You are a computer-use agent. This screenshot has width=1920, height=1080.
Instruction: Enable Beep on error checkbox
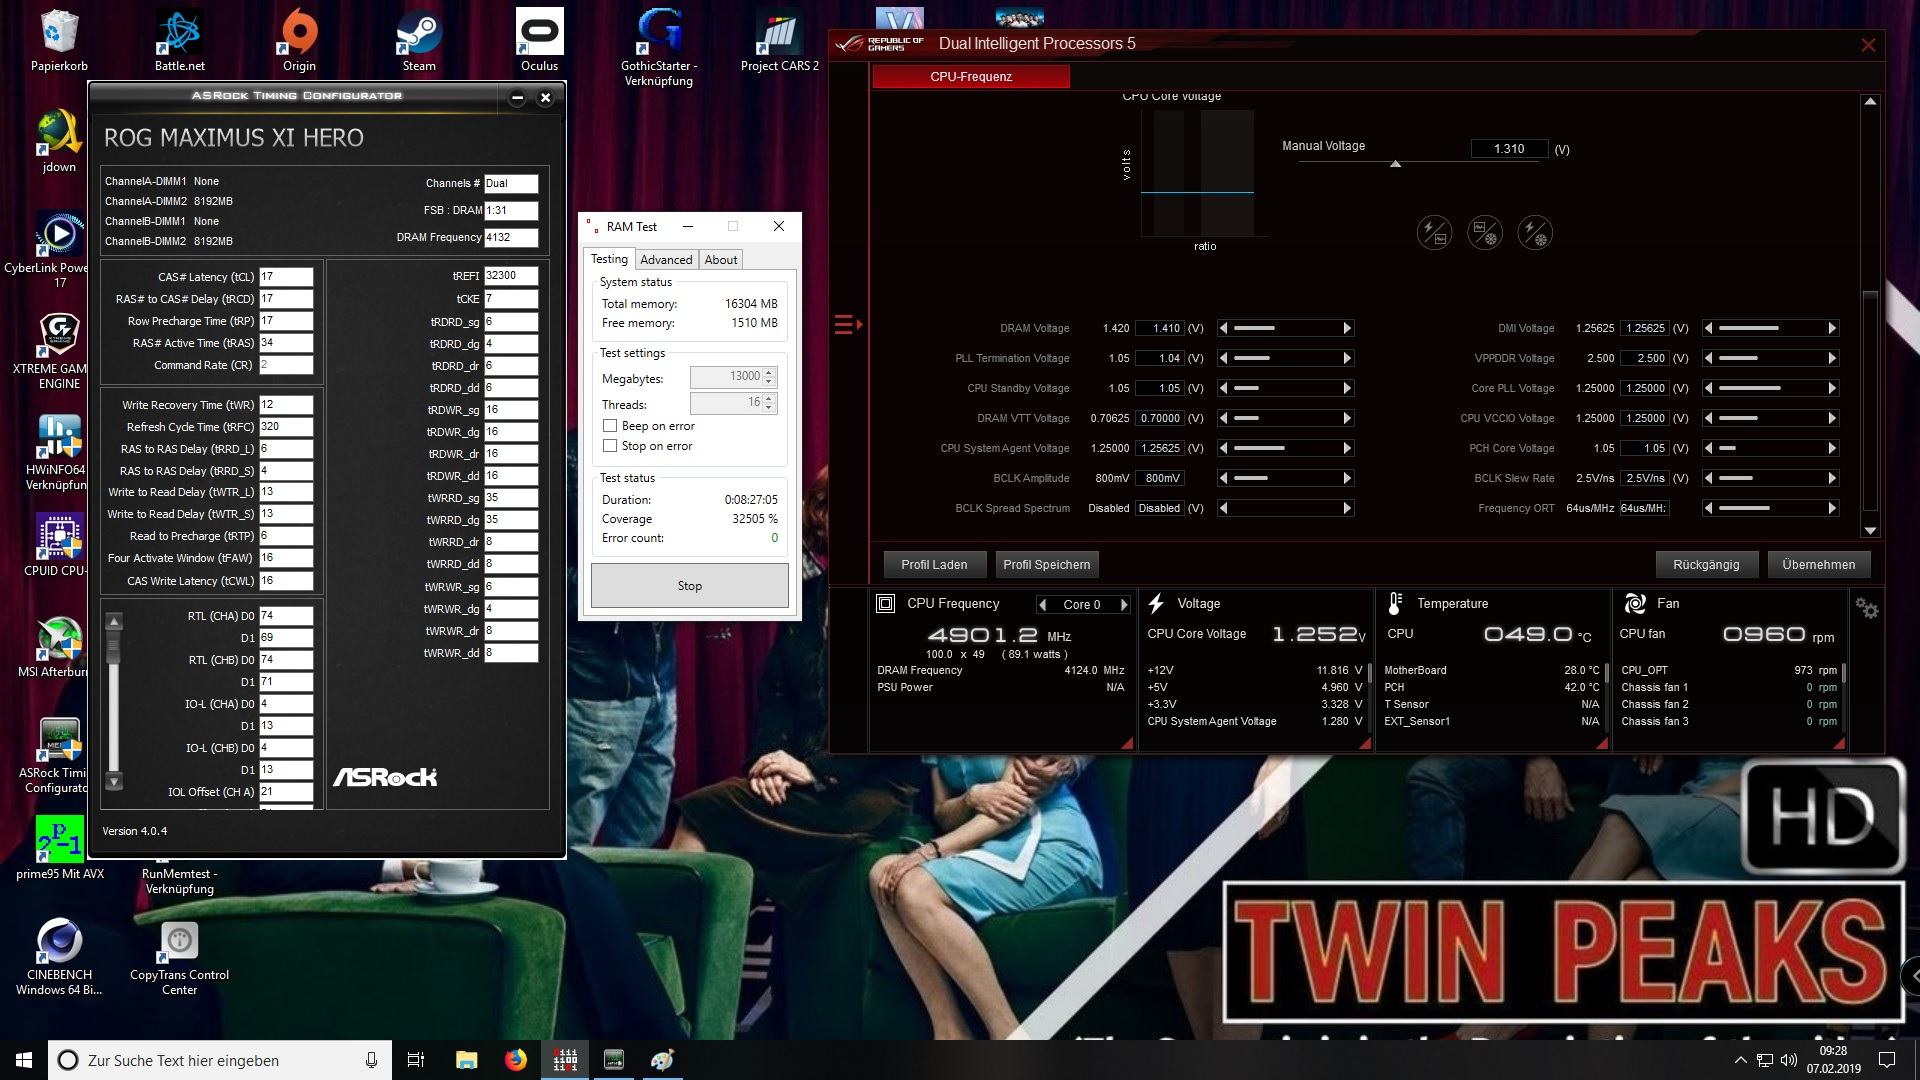[x=610, y=426]
